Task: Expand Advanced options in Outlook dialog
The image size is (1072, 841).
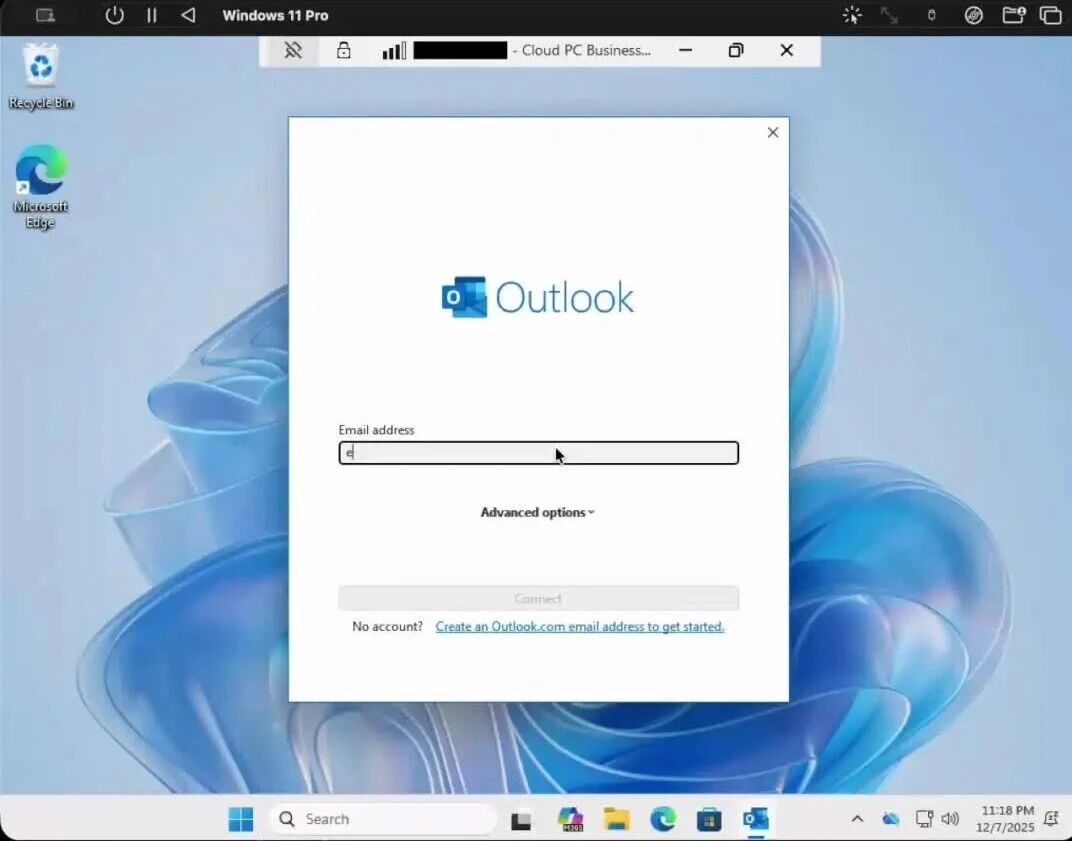Action: point(537,512)
